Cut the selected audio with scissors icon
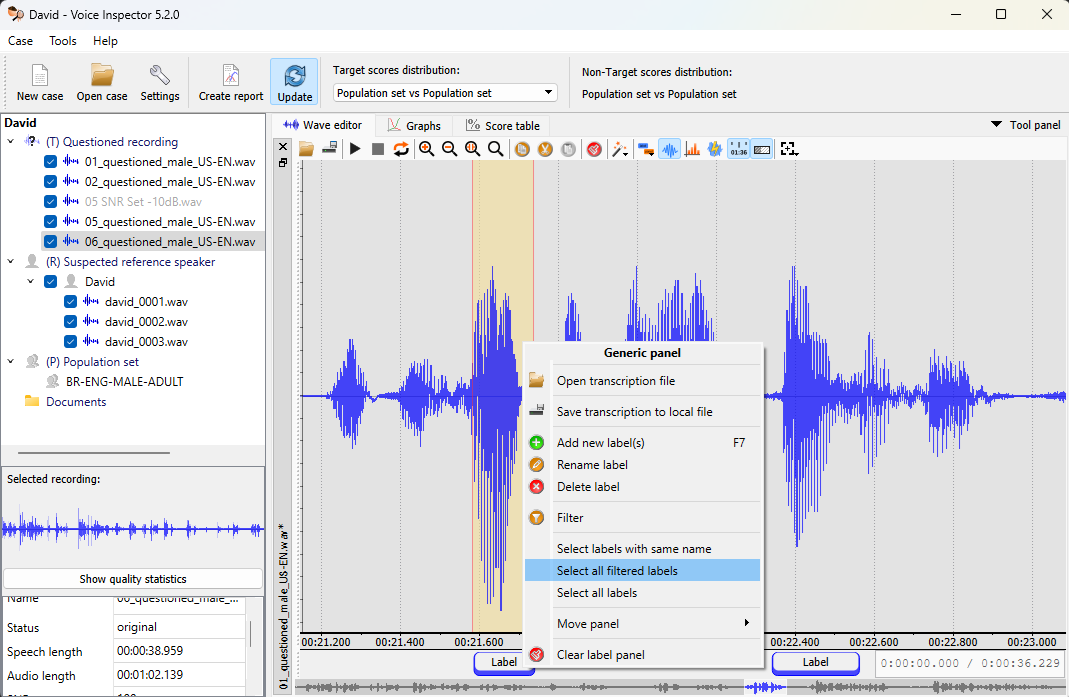The width and height of the screenshot is (1069, 697). click(x=545, y=149)
